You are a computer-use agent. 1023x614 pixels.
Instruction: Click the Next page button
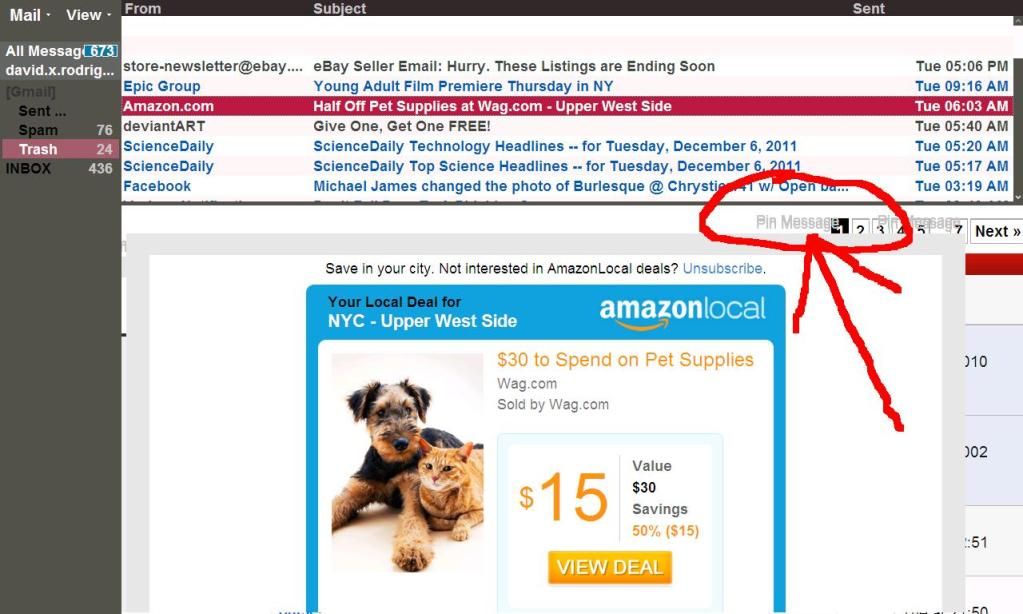point(996,230)
